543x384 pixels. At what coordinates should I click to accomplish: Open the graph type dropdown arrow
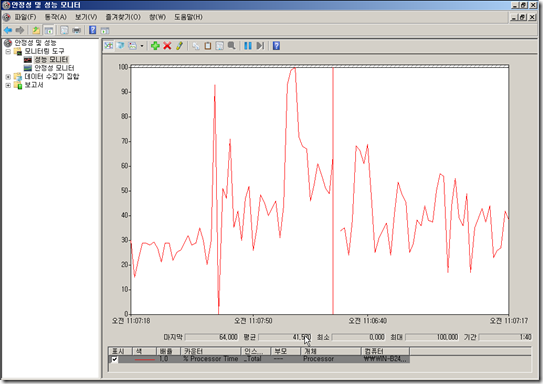click(x=142, y=46)
